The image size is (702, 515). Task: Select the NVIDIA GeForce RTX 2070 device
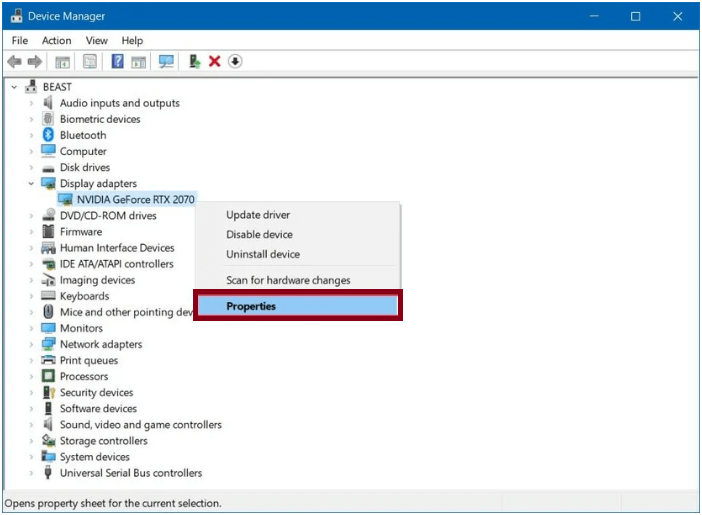[135, 200]
